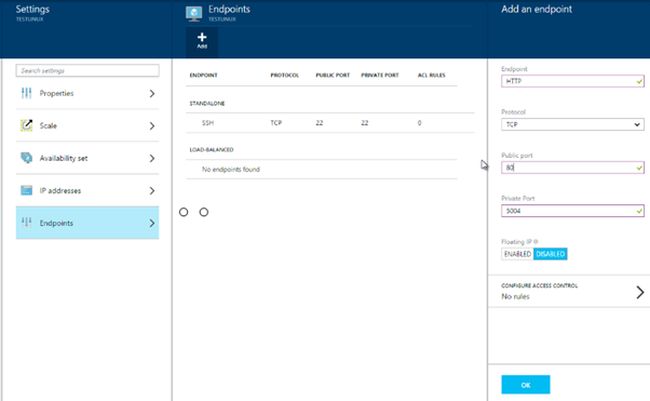
Task: Set Floating IP to Disabled
Action: coord(550,254)
